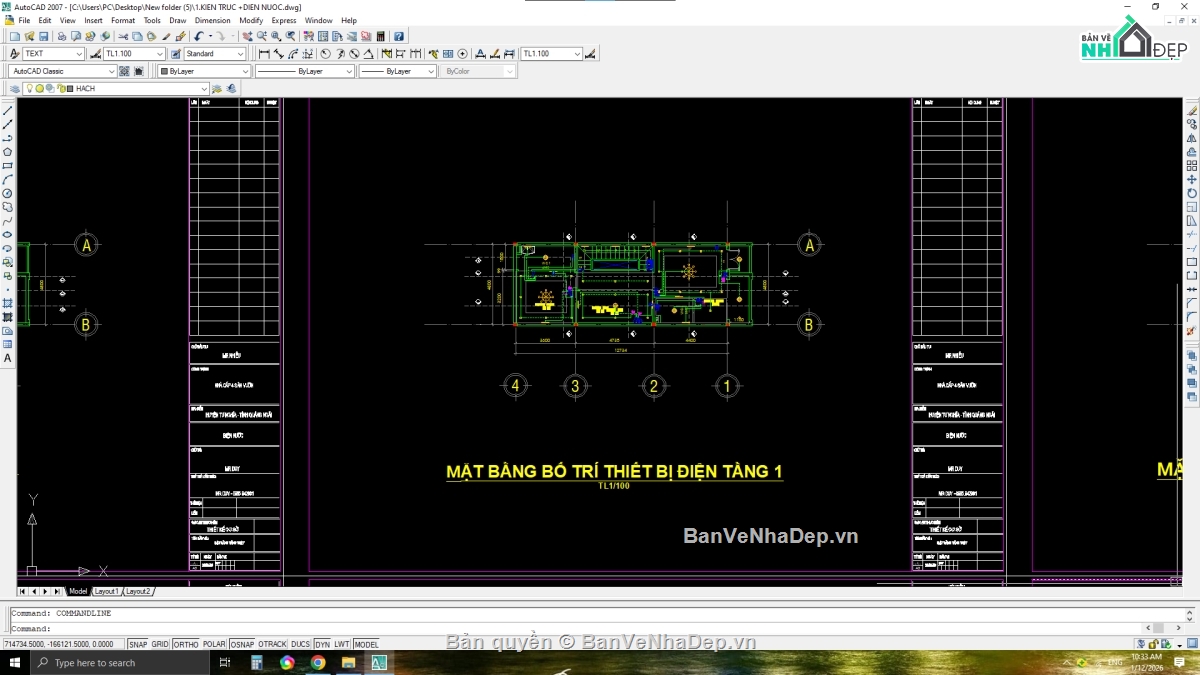
Task: Switch to the Layout2 tab
Action: click(x=138, y=591)
